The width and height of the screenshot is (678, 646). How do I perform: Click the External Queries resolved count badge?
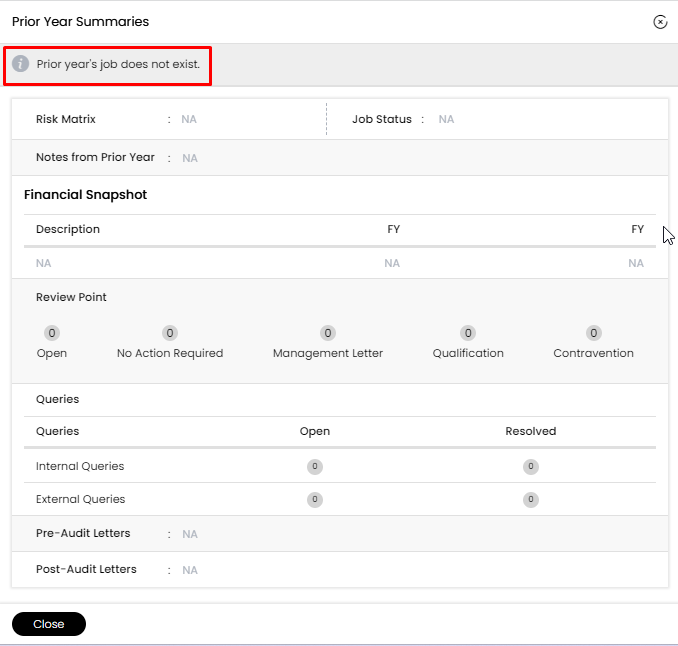click(x=530, y=499)
